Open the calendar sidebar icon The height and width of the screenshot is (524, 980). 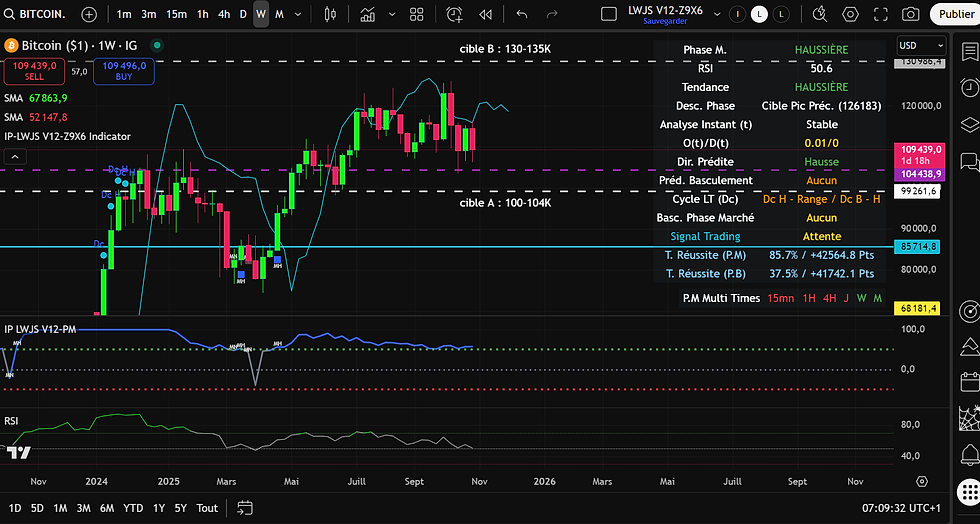(x=969, y=381)
